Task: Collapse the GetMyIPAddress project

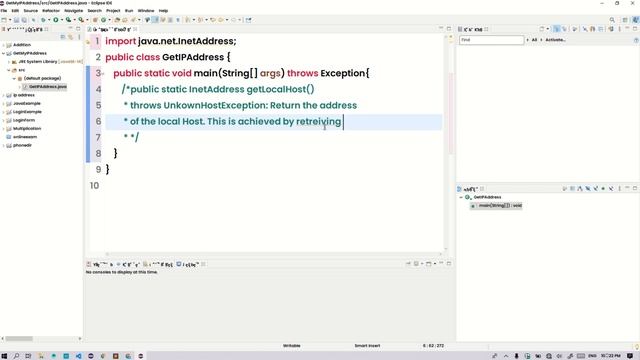Action: click(x=4, y=53)
